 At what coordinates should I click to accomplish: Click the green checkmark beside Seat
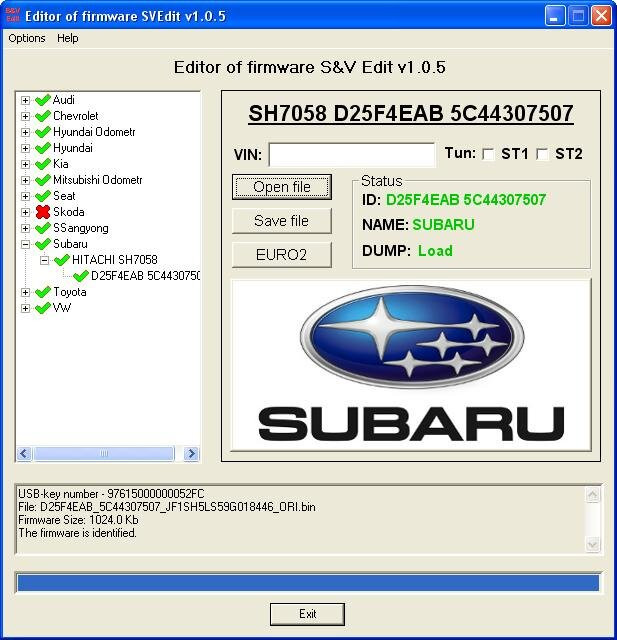coord(43,196)
